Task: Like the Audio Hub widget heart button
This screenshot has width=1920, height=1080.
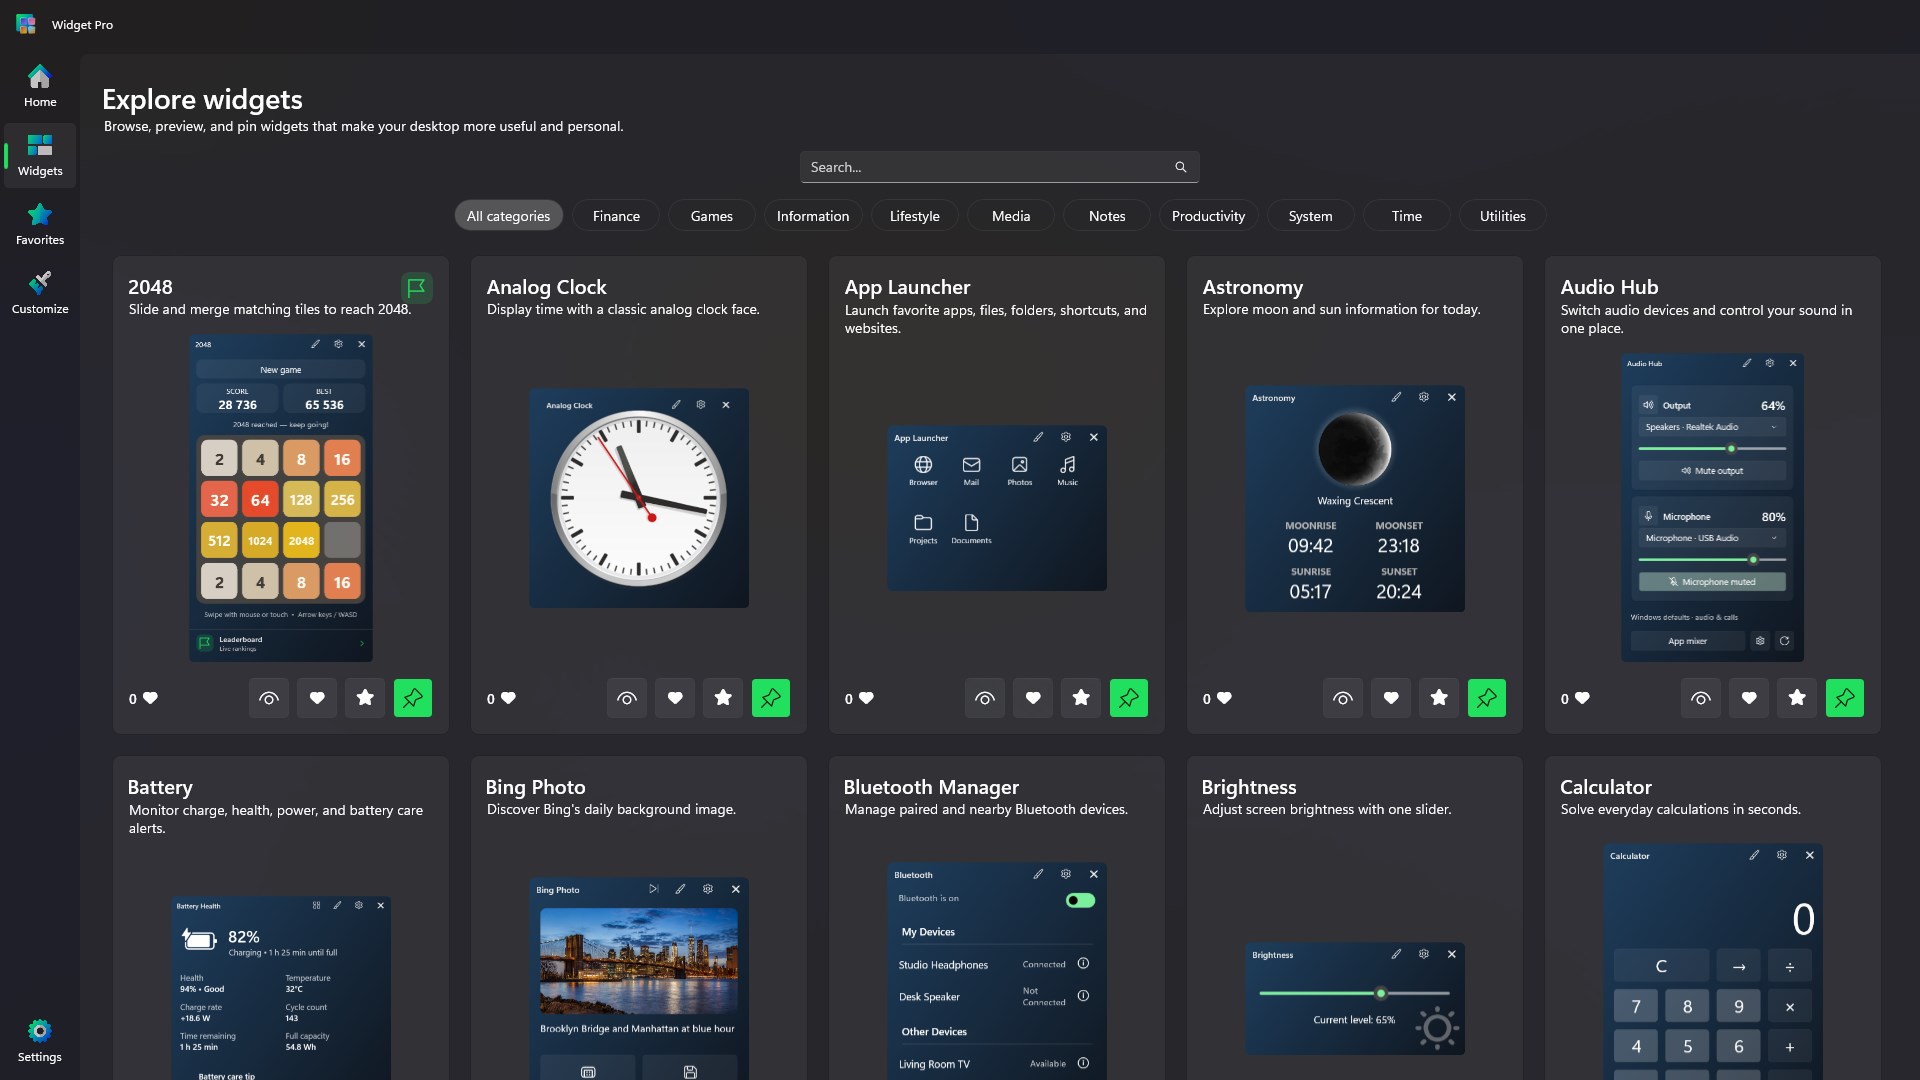Action: point(1749,698)
